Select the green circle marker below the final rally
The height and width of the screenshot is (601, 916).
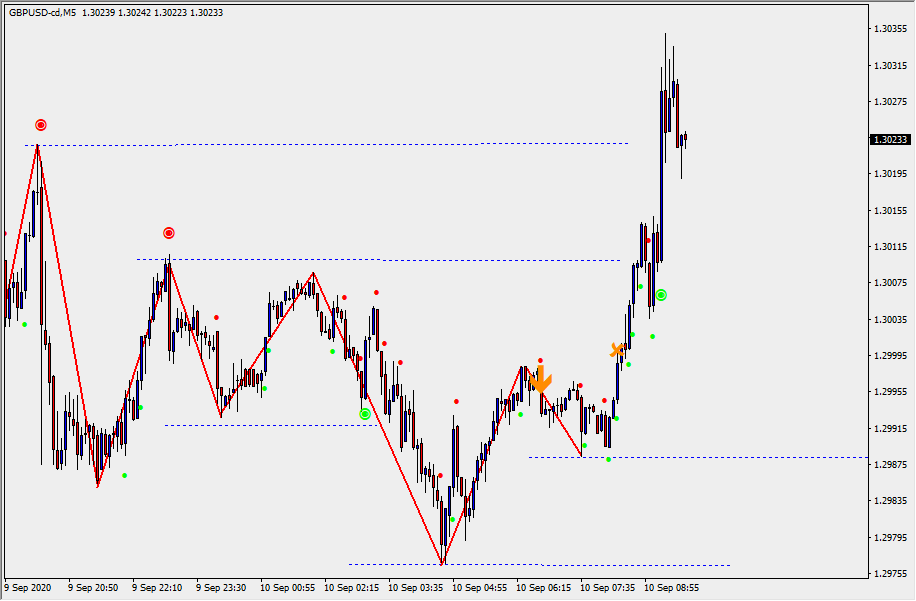tap(661, 295)
